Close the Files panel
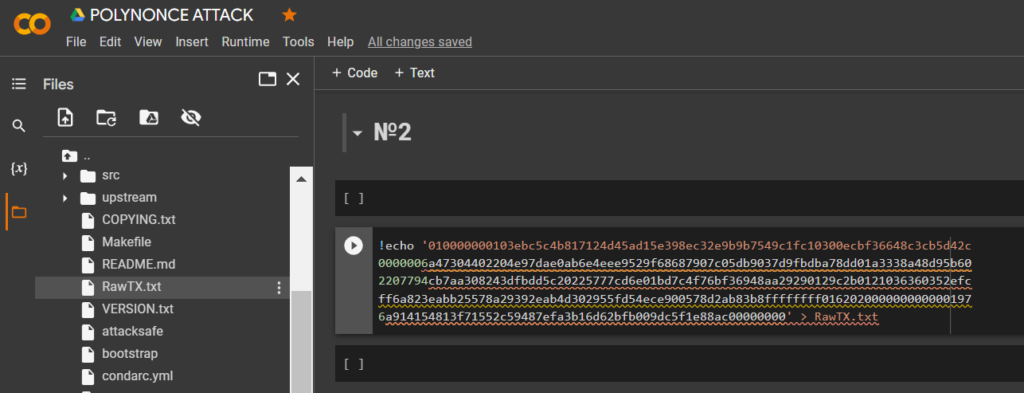The image size is (1024, 393). (x=293, y=80)
